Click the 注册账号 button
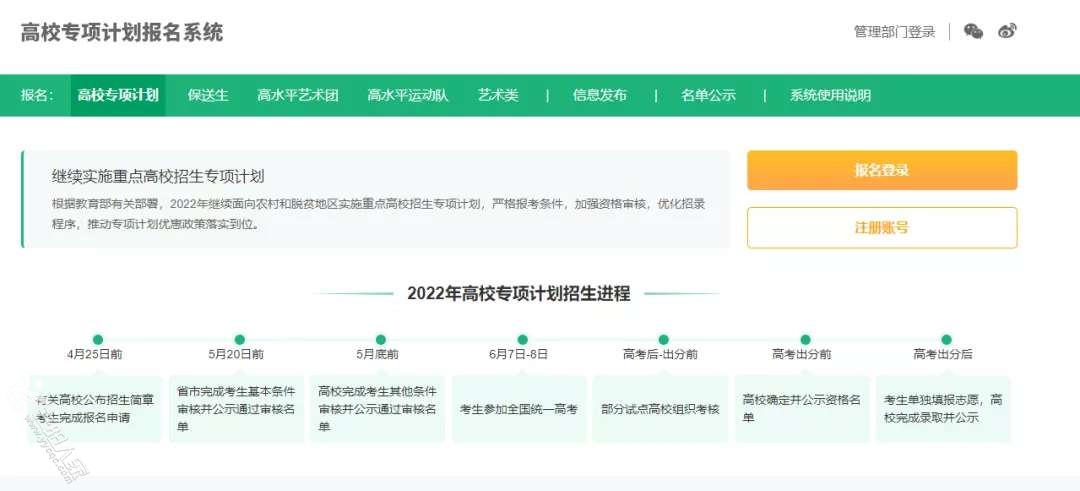 coord(882,227)
